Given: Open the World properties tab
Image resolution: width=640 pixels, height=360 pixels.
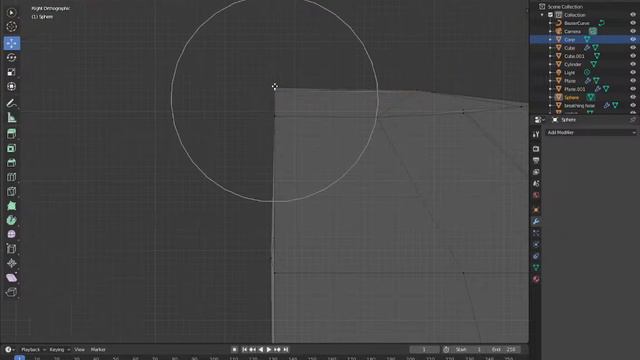Looking at the screenshot, I should coord(536,195).
